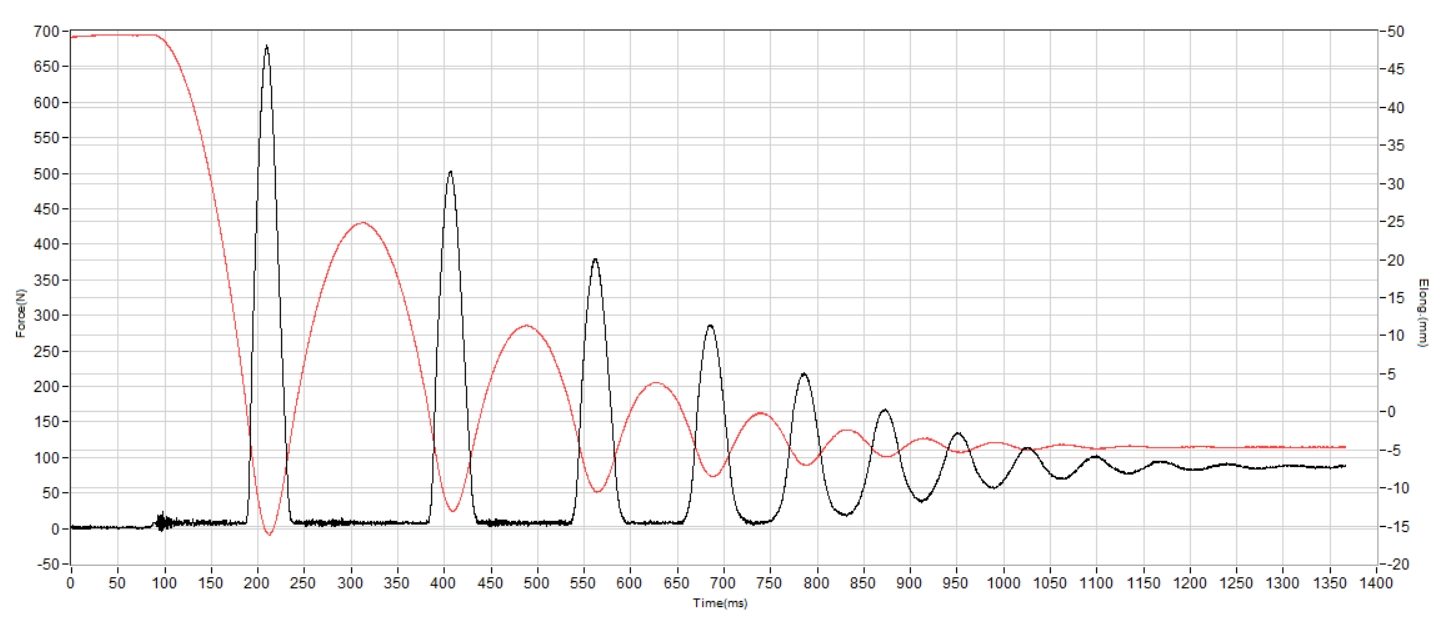Click the first black force peak near 680 N
This screenshot has width=1443, height=625.
pos(266,46)
